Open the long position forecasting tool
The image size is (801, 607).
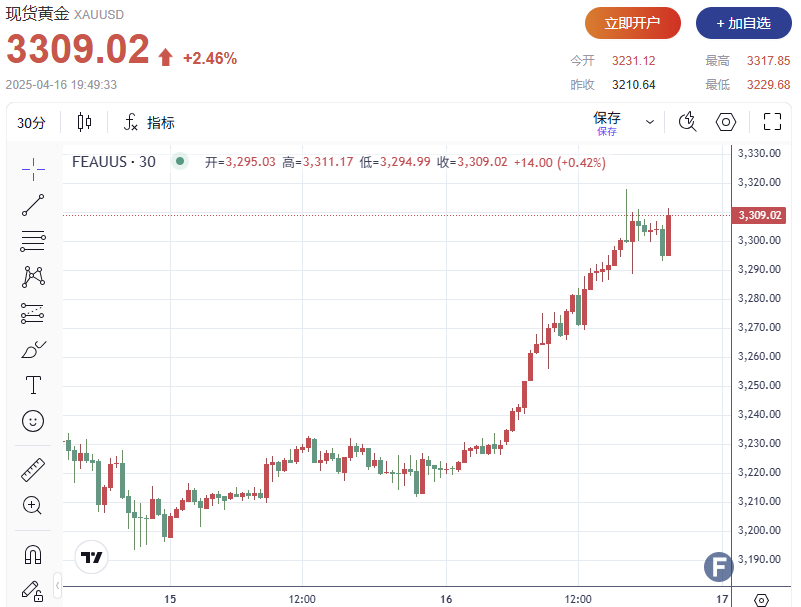33,313
